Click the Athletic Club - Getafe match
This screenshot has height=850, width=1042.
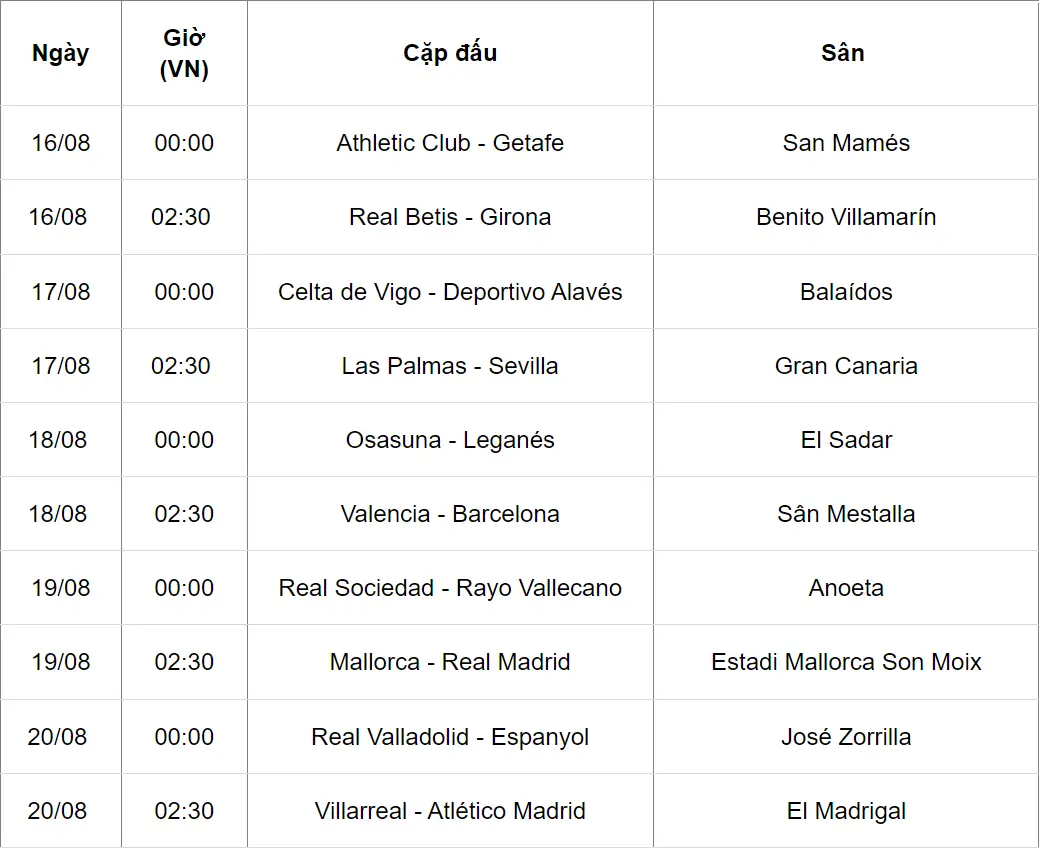click(450, 143)
